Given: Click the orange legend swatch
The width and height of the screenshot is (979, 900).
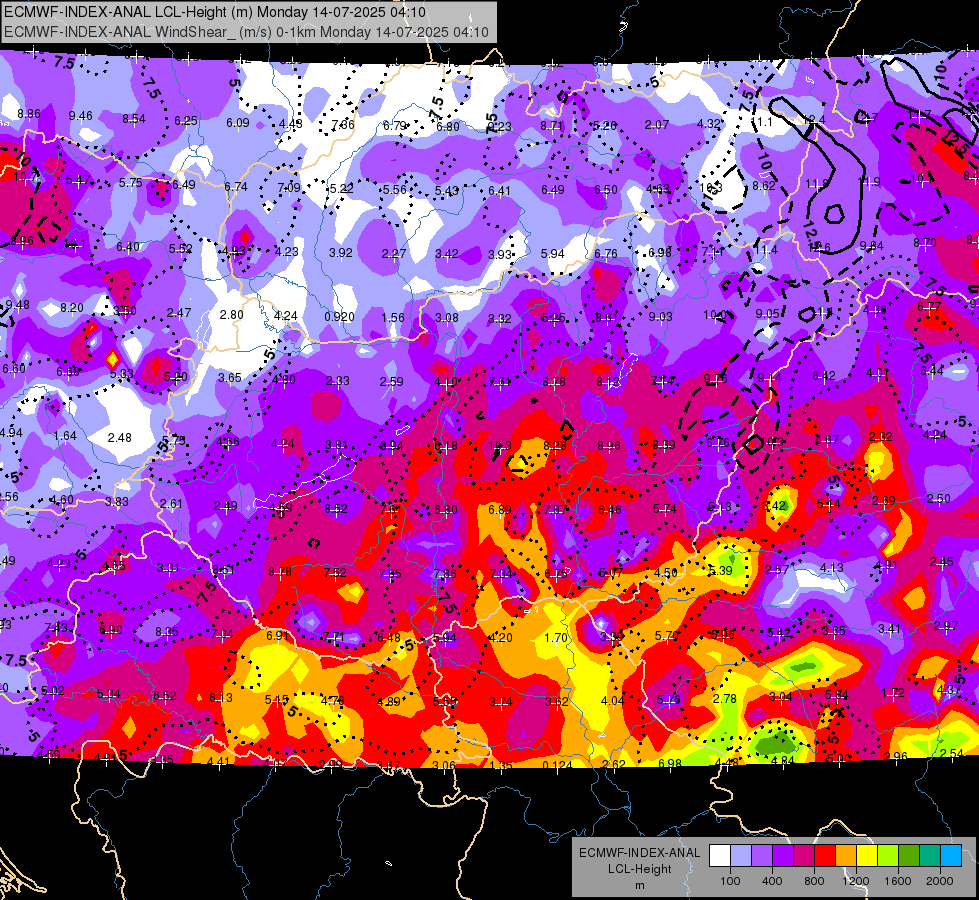Looking at the screenshot, I should click(x=846, y=856).
